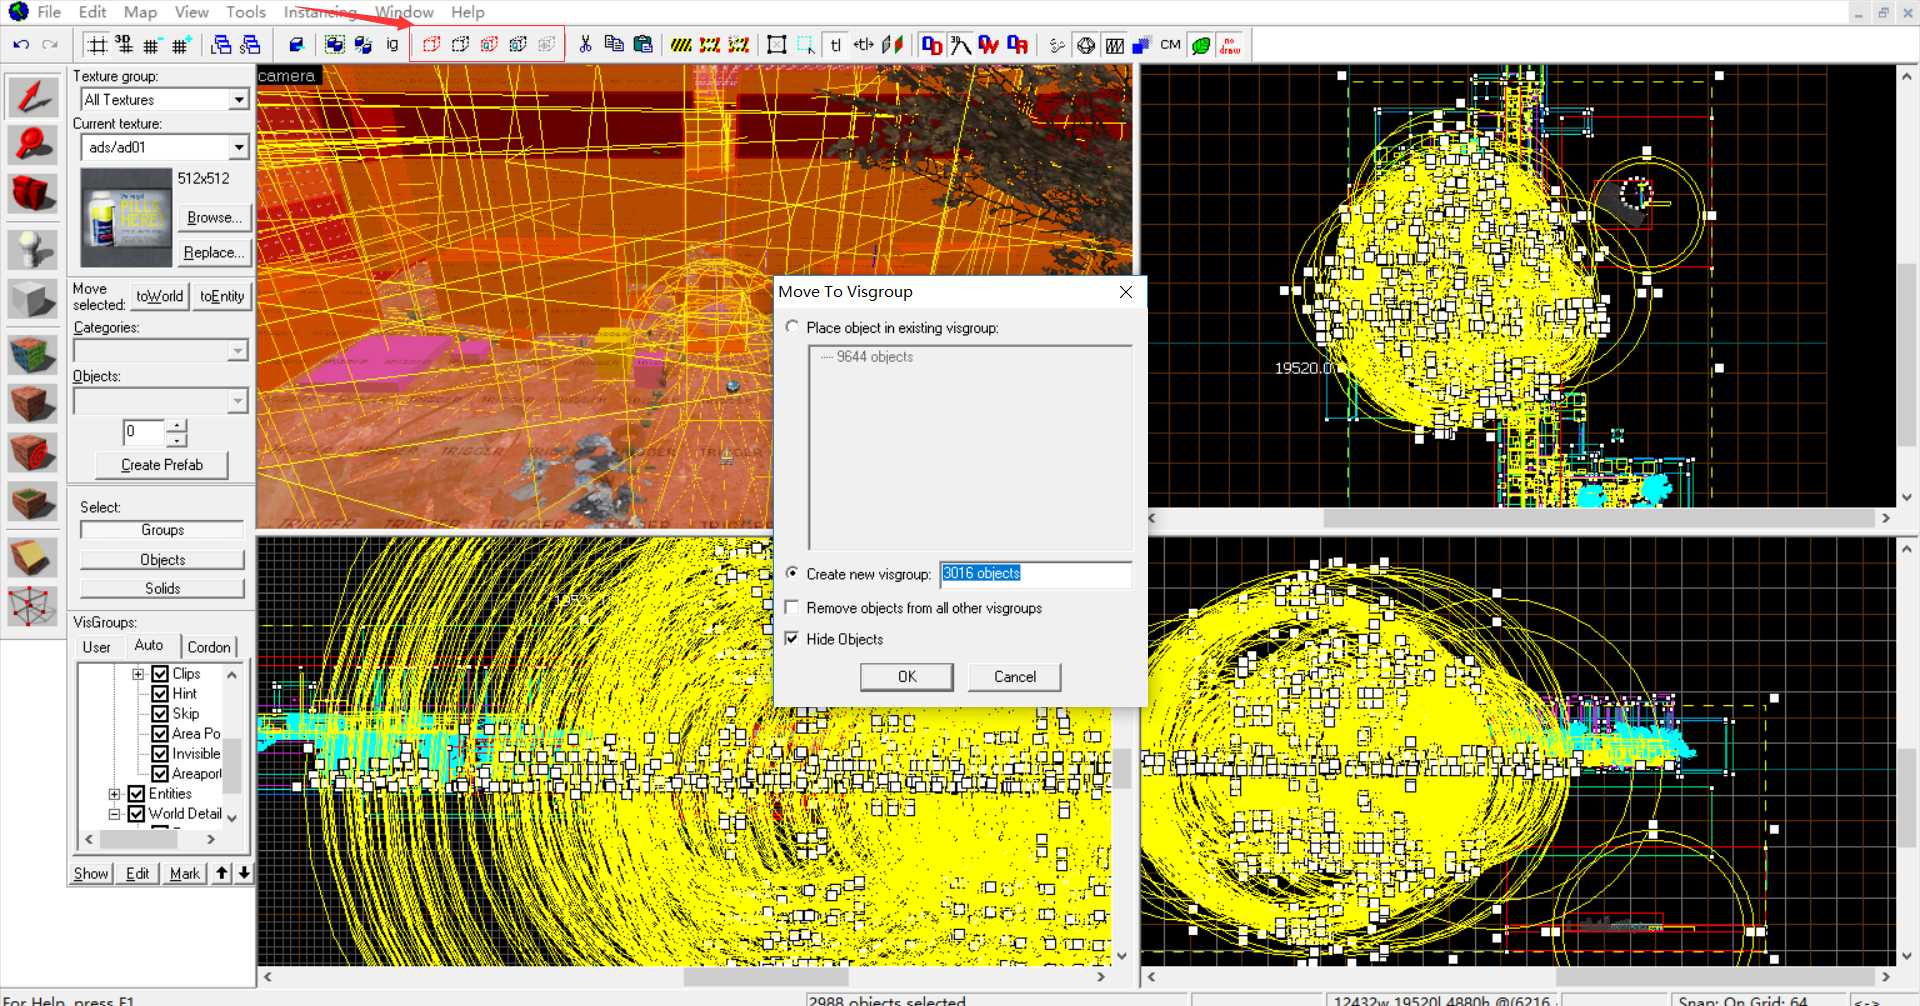Select 'Place object in existing visgroup' radio

click(793, 327)
